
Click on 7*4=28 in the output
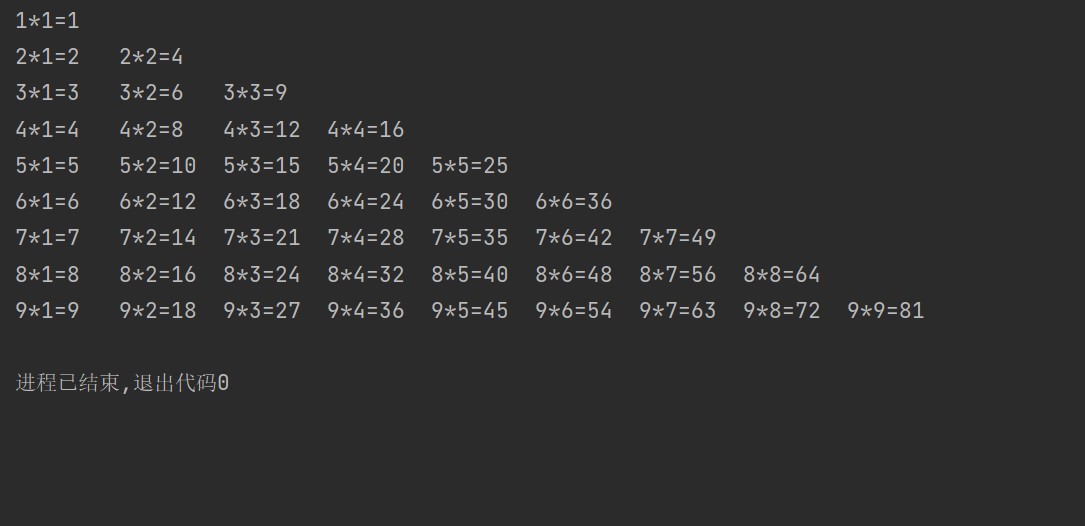tap(365, 238)
